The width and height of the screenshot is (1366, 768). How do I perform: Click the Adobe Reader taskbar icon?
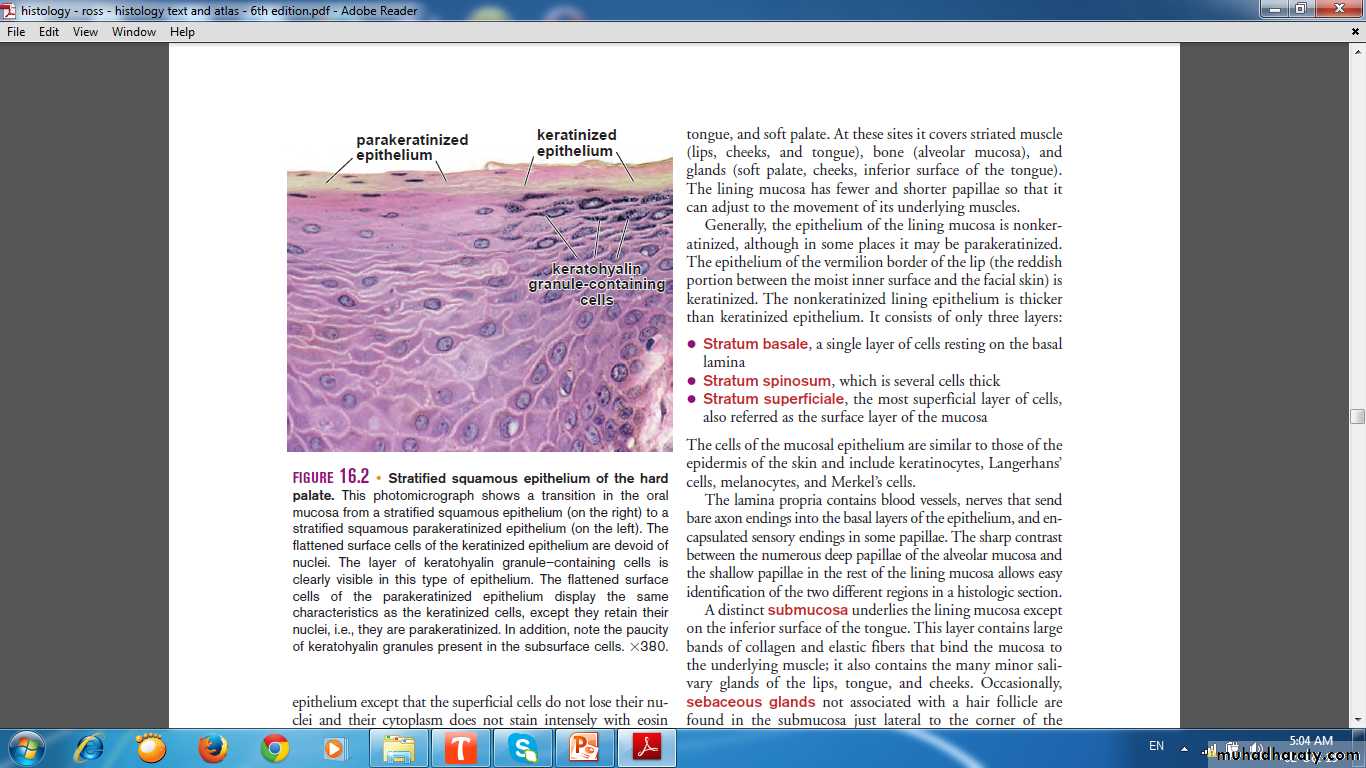[x=646, y=748]
